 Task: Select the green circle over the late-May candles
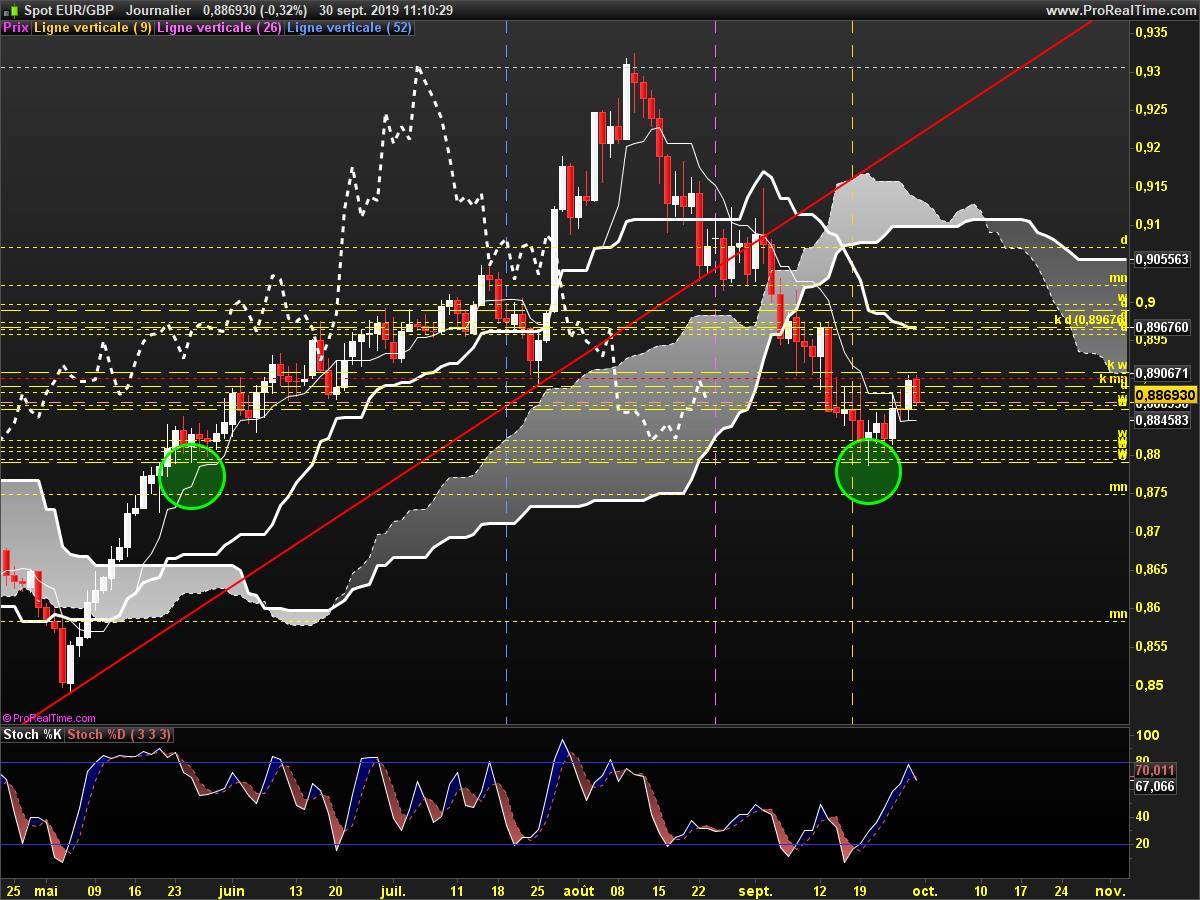coord(192,476)
